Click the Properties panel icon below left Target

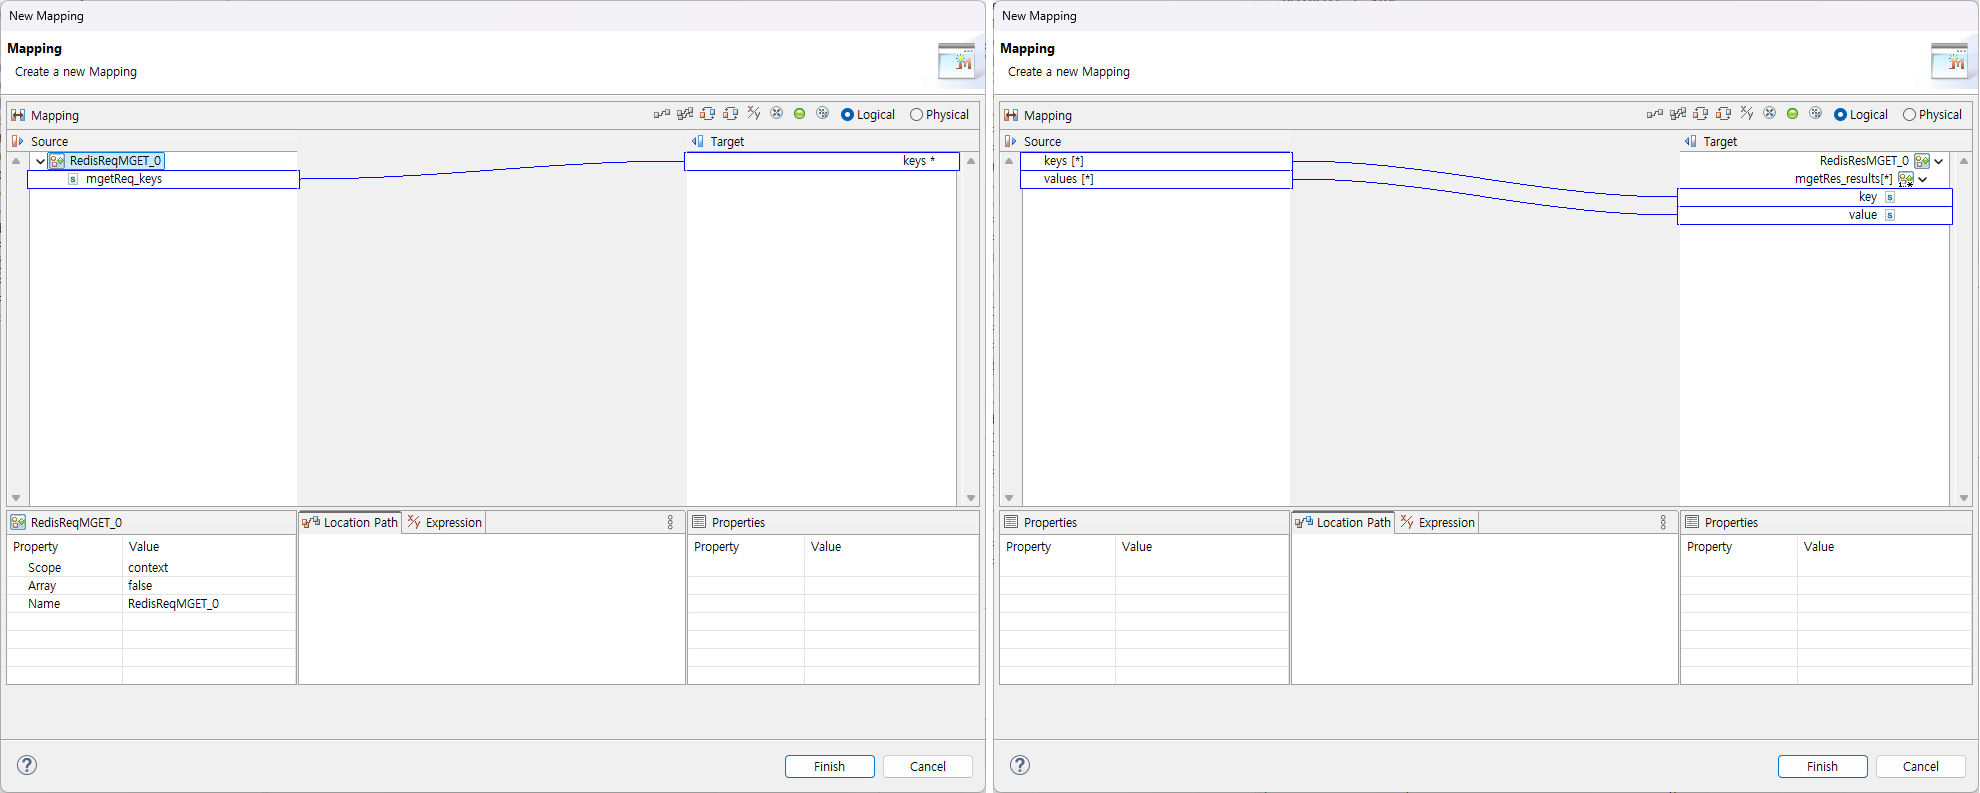pyautogui.click(x=699, y=522)
